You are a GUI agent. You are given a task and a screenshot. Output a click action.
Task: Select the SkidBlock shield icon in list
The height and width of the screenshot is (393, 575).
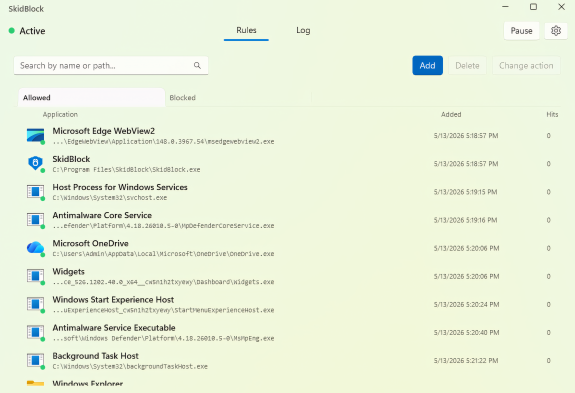[36, 164]
